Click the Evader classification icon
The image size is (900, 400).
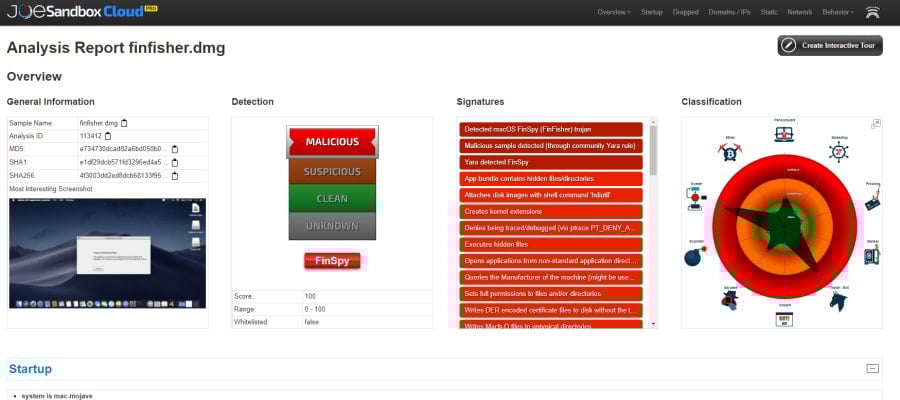[695, 197]
